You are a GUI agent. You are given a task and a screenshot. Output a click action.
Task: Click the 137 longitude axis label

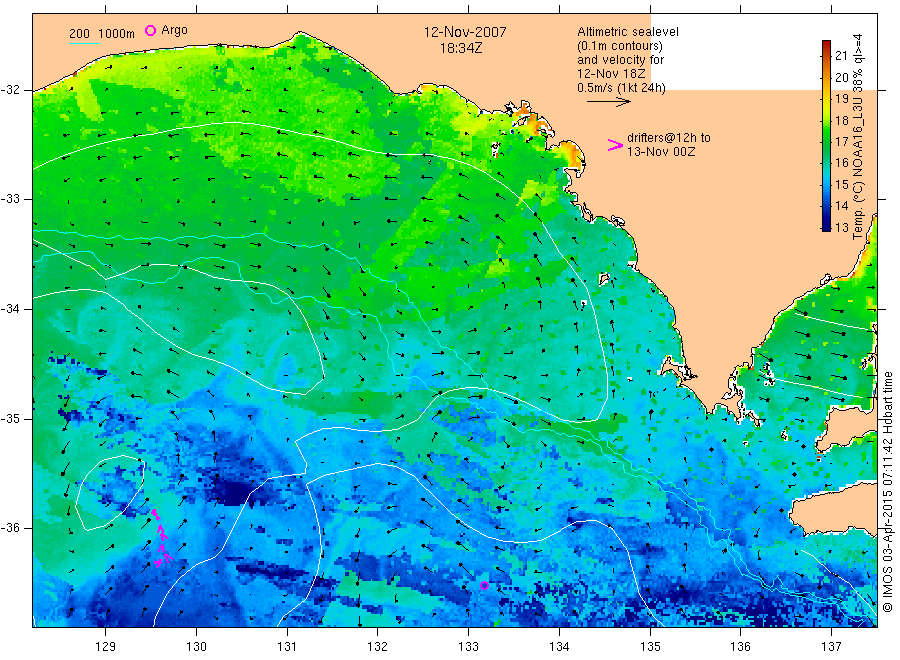(x=831, y=647)
